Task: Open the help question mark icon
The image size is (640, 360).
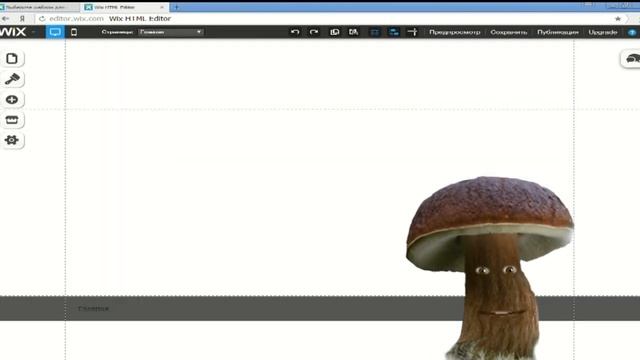Action: click(632, 32)
